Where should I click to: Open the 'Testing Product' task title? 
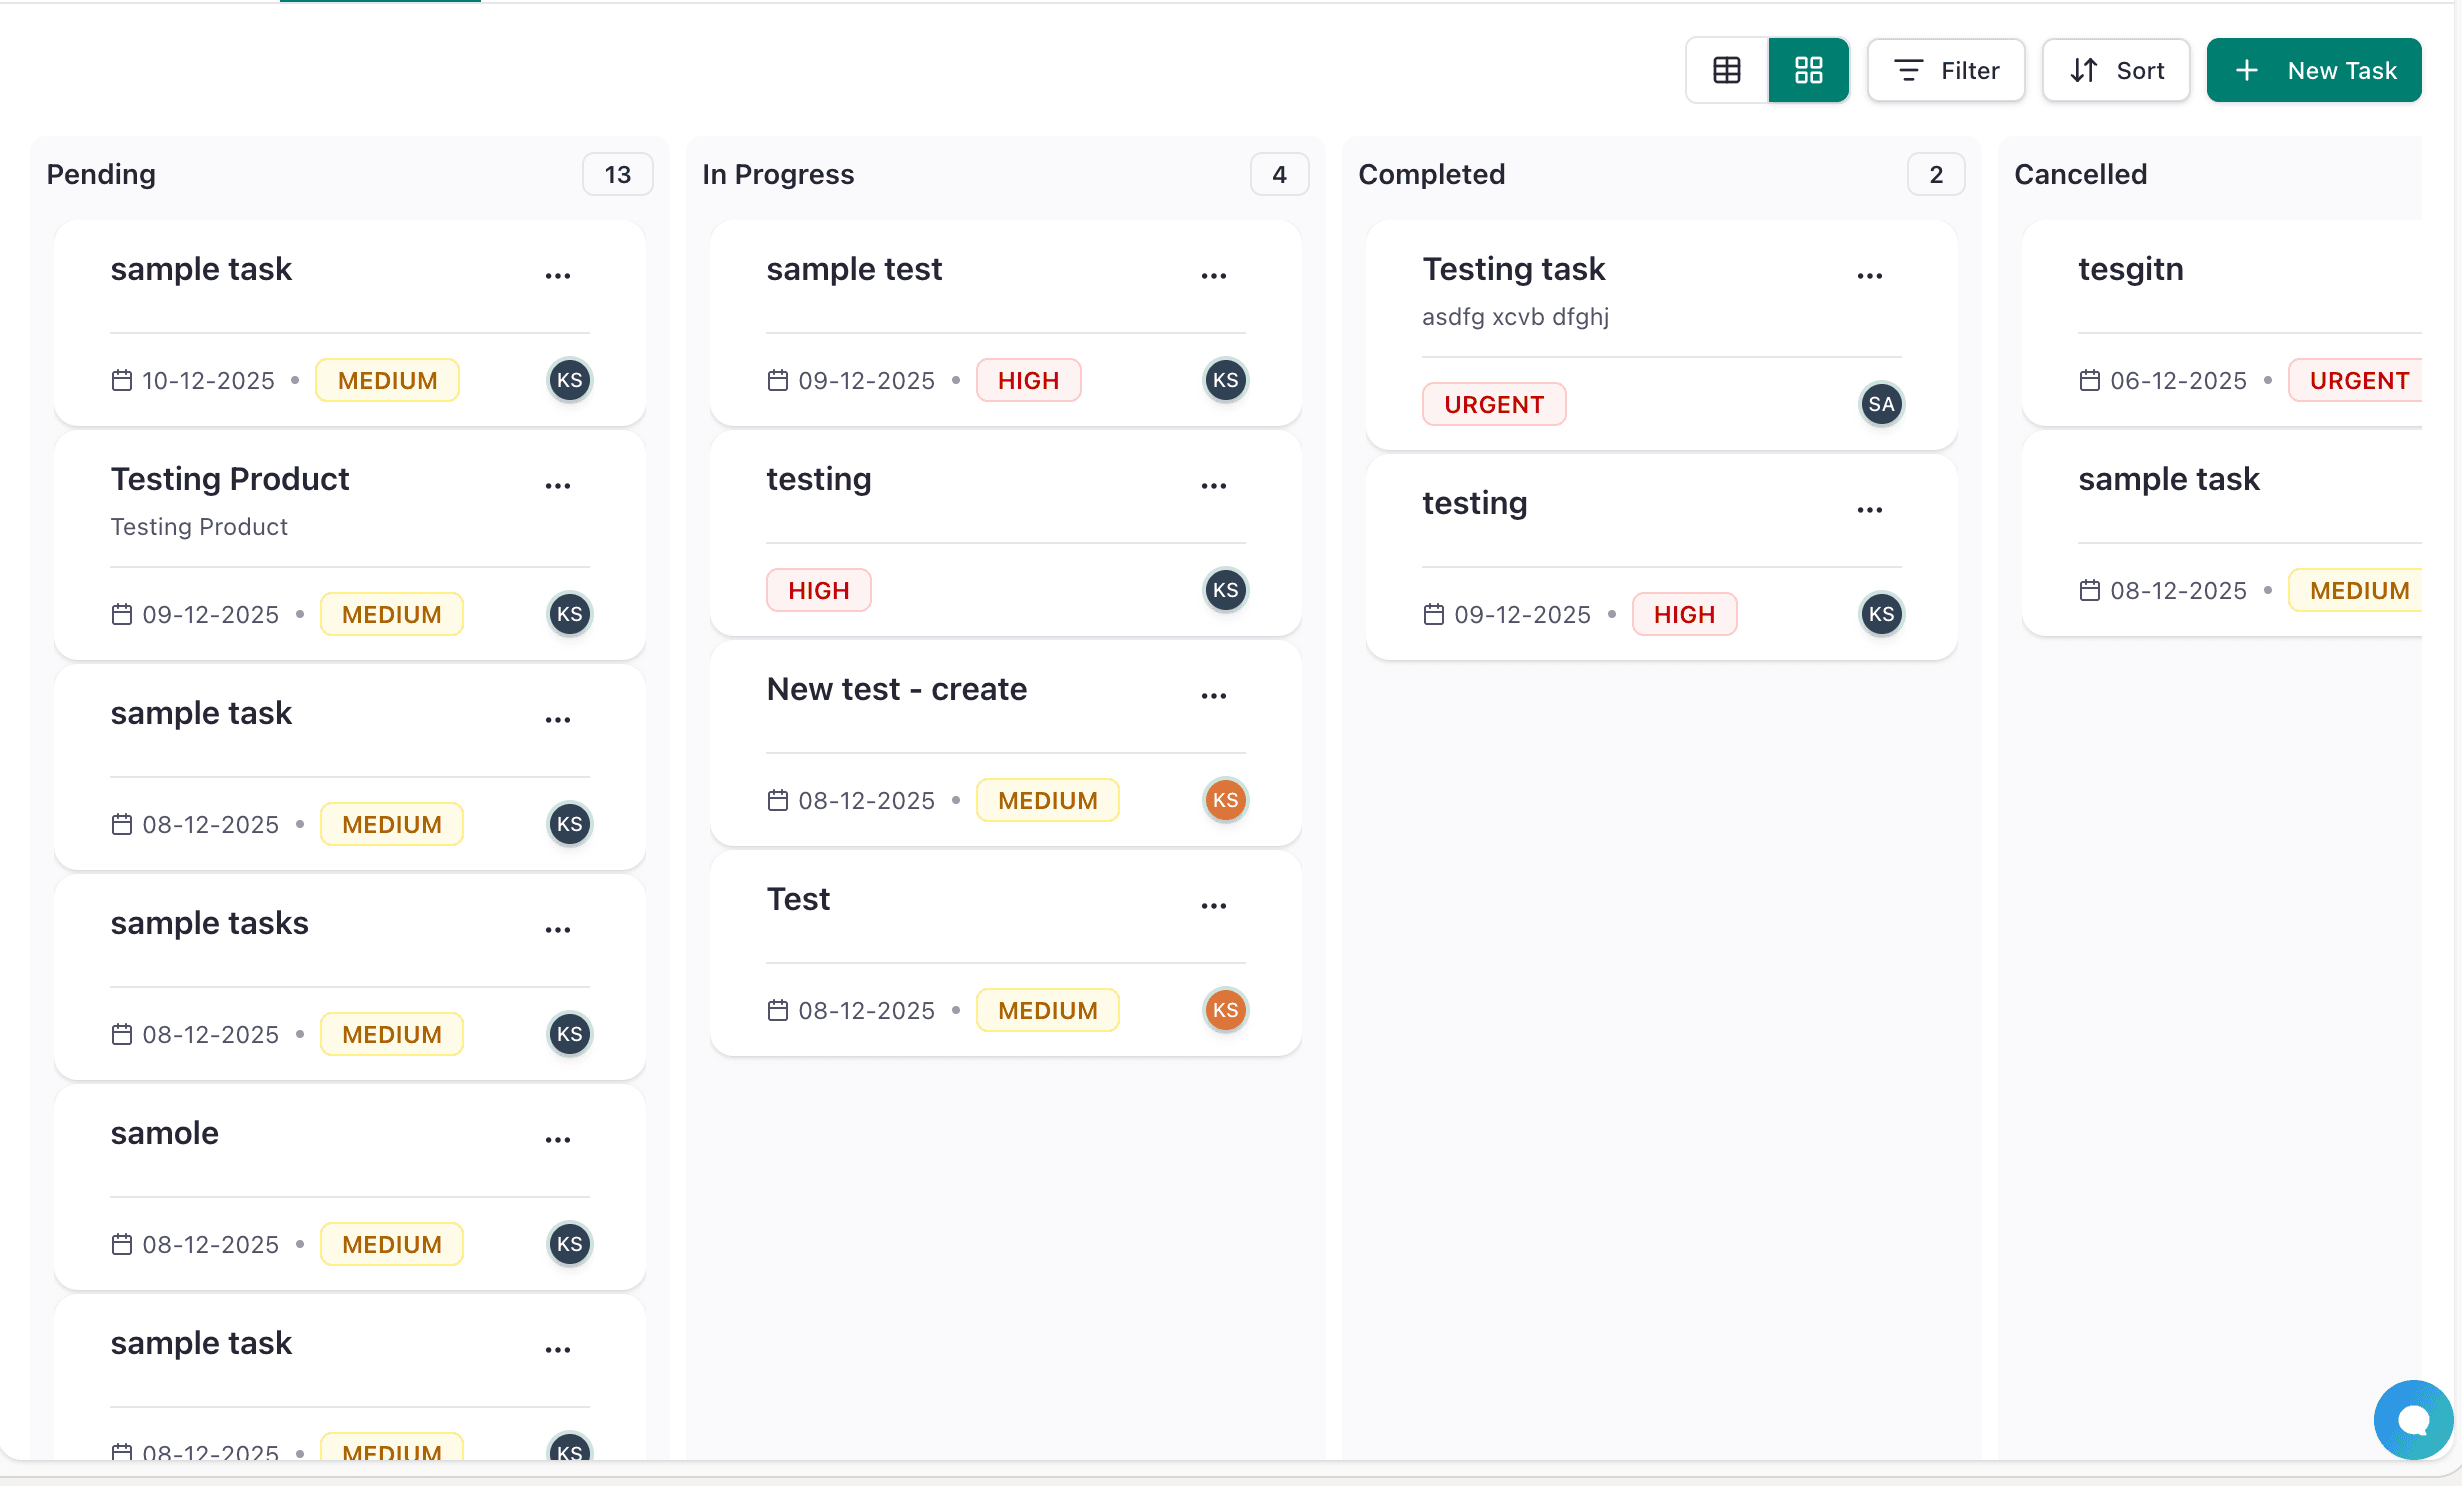pyautogui.click(x=230, y=479)
